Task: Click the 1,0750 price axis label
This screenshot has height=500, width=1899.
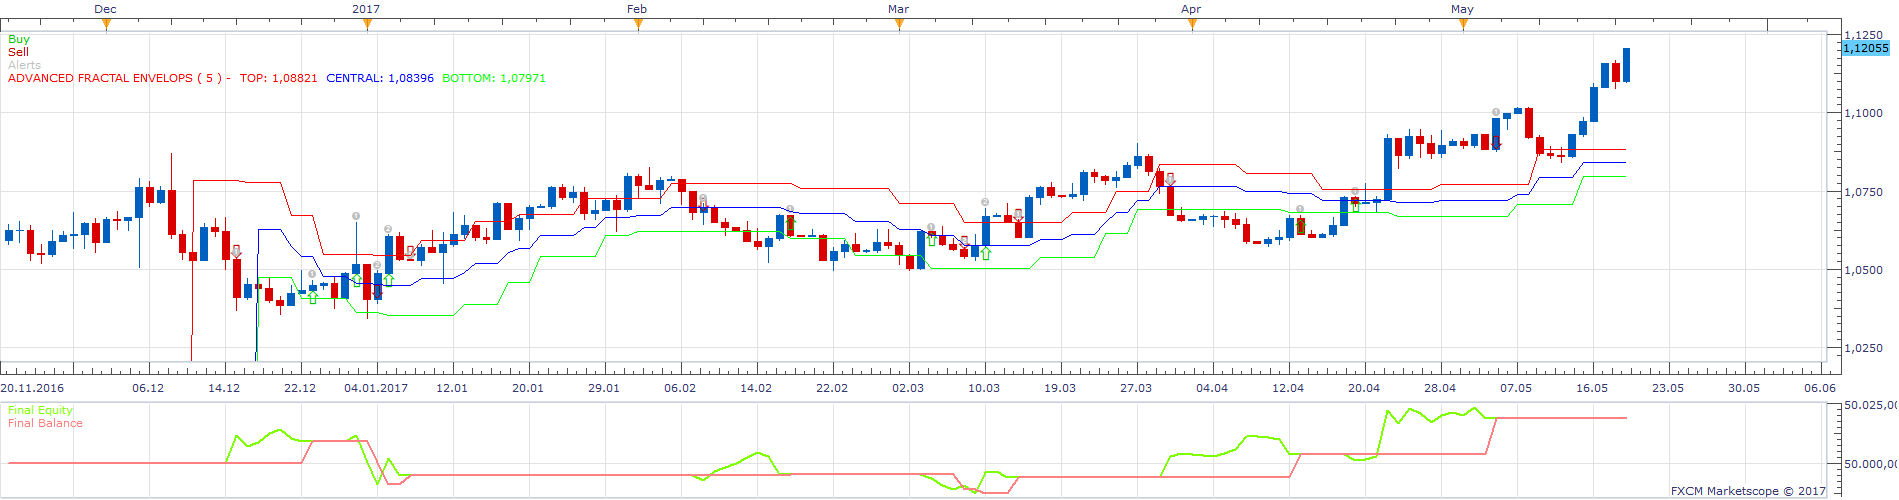Action: pos(1864,192)
